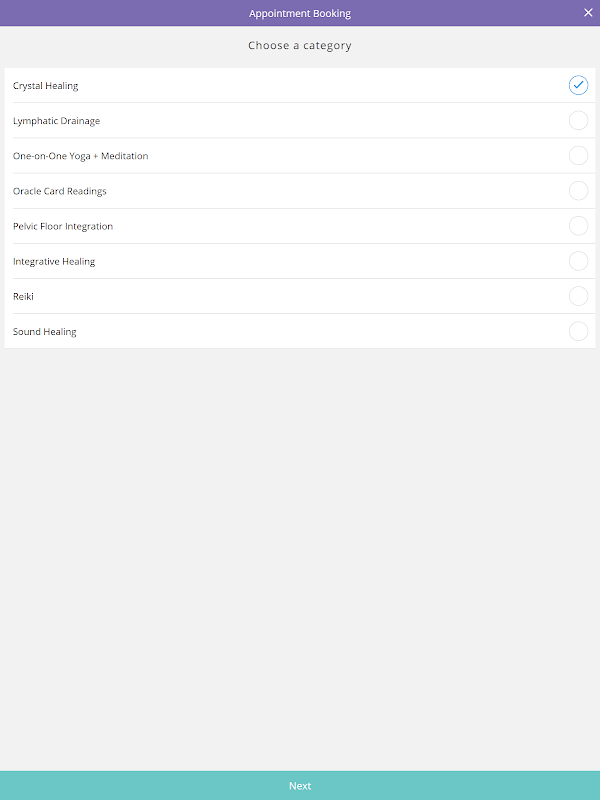Choose Oracle Card Readings list item text
Viewport: 600px width, 800px height.
point(59,191)
